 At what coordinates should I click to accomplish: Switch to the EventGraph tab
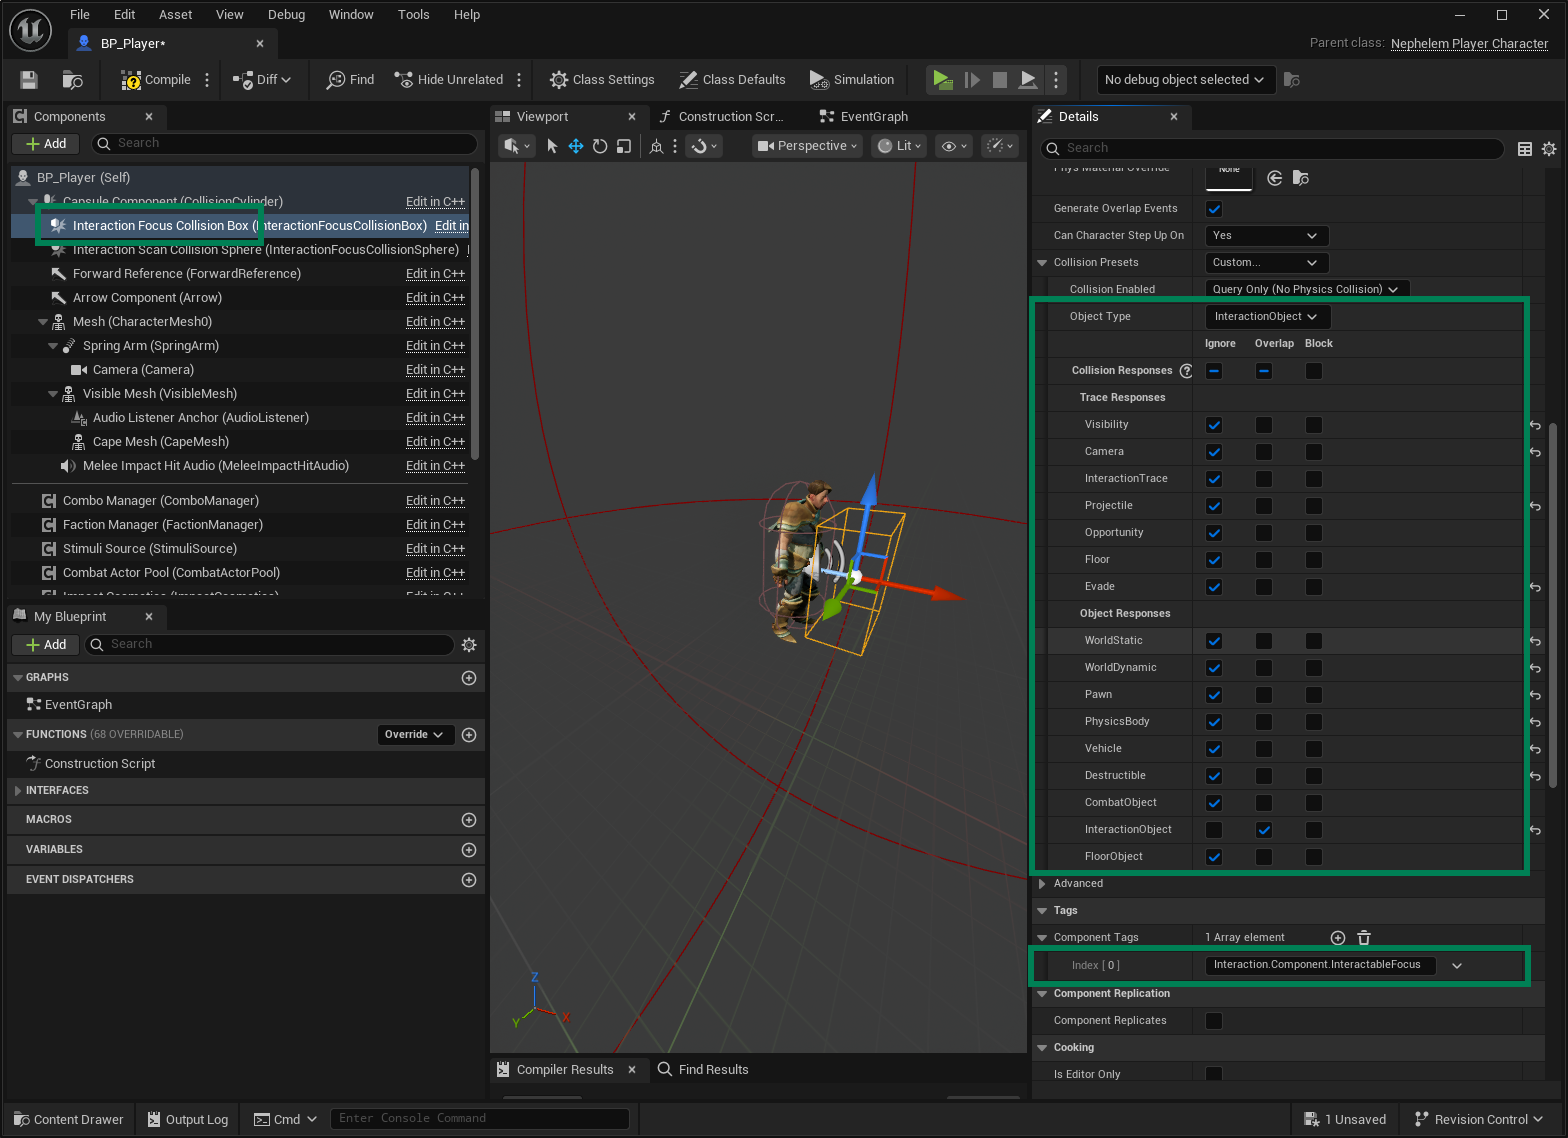(x=864, y=117)
